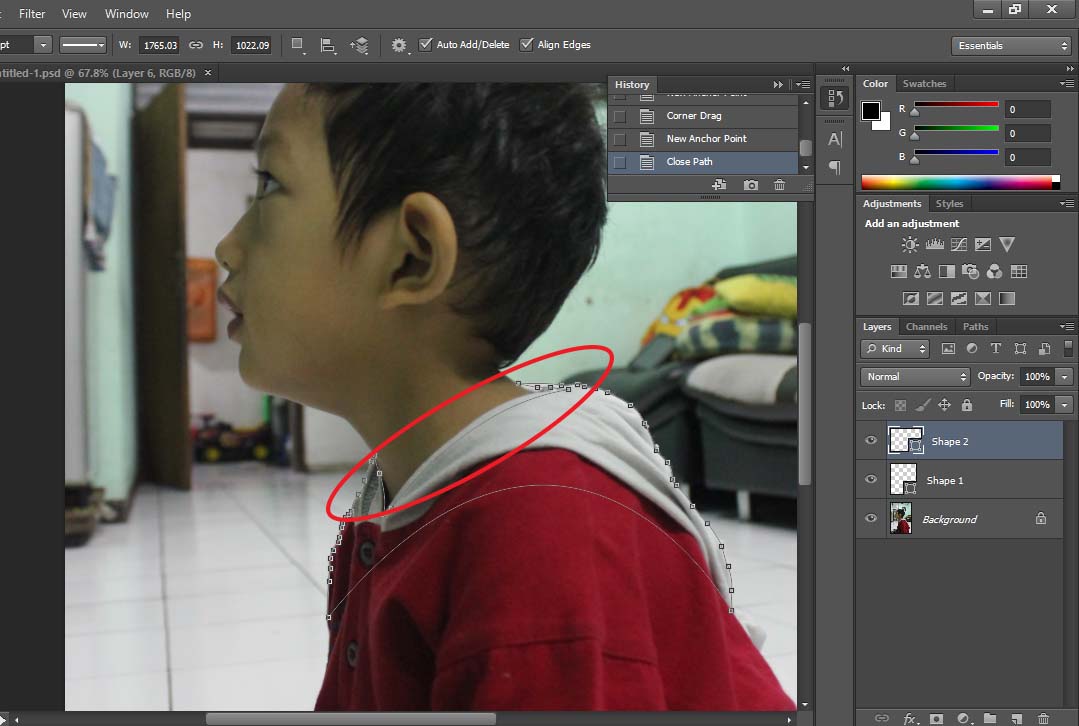Create a new layer

pyautogui.click(x=1018, y=718)
